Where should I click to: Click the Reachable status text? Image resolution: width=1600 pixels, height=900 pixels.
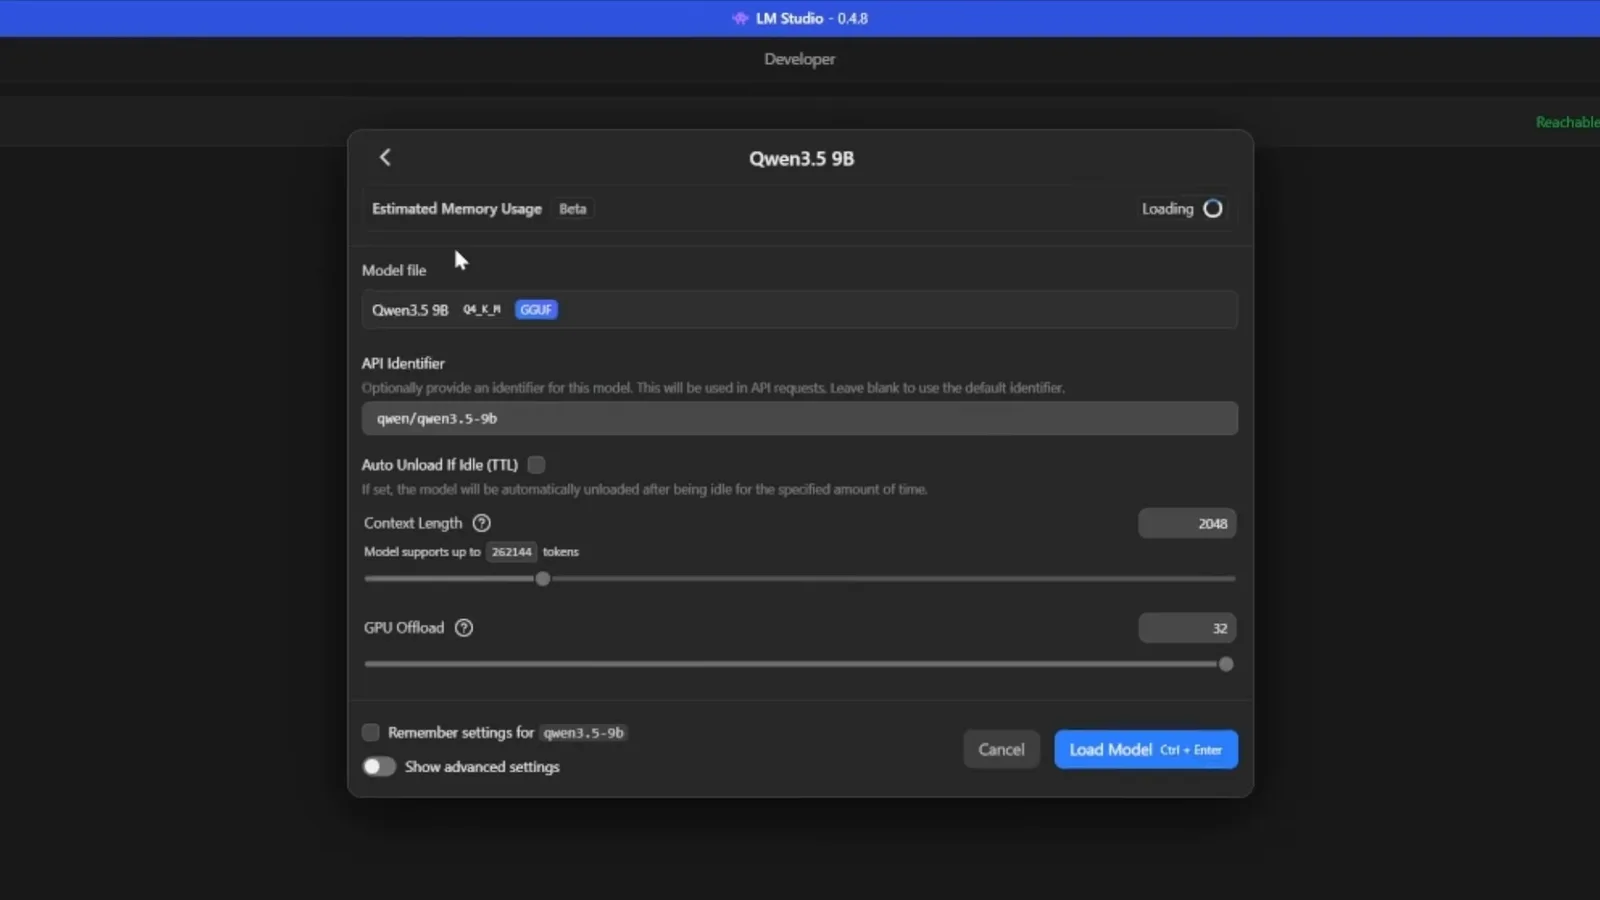point(1567,122)
